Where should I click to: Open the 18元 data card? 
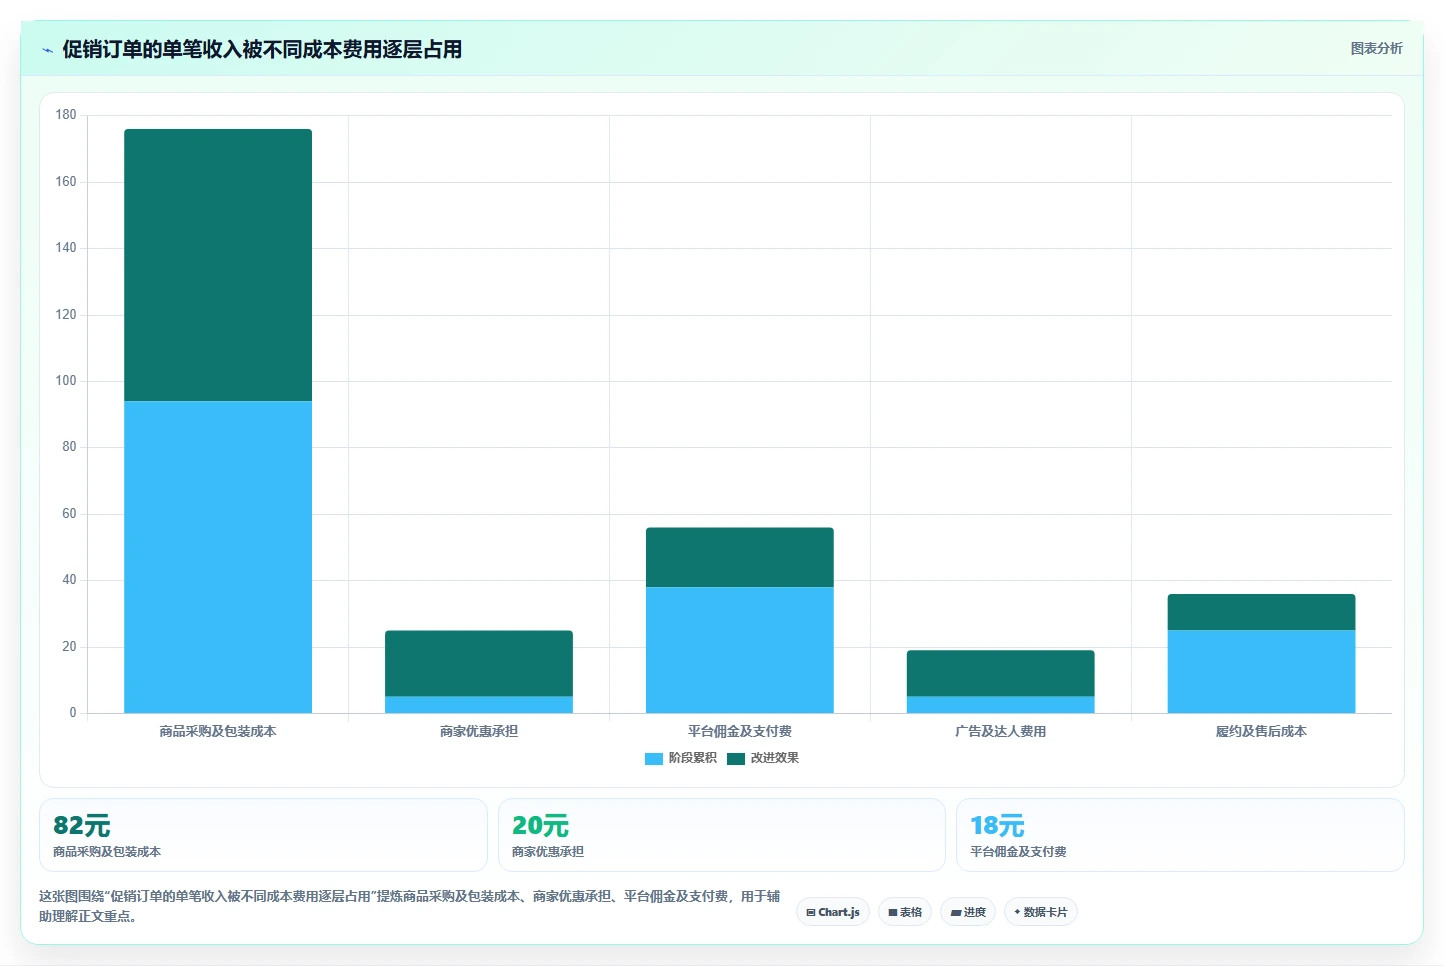pos(1180,835)
